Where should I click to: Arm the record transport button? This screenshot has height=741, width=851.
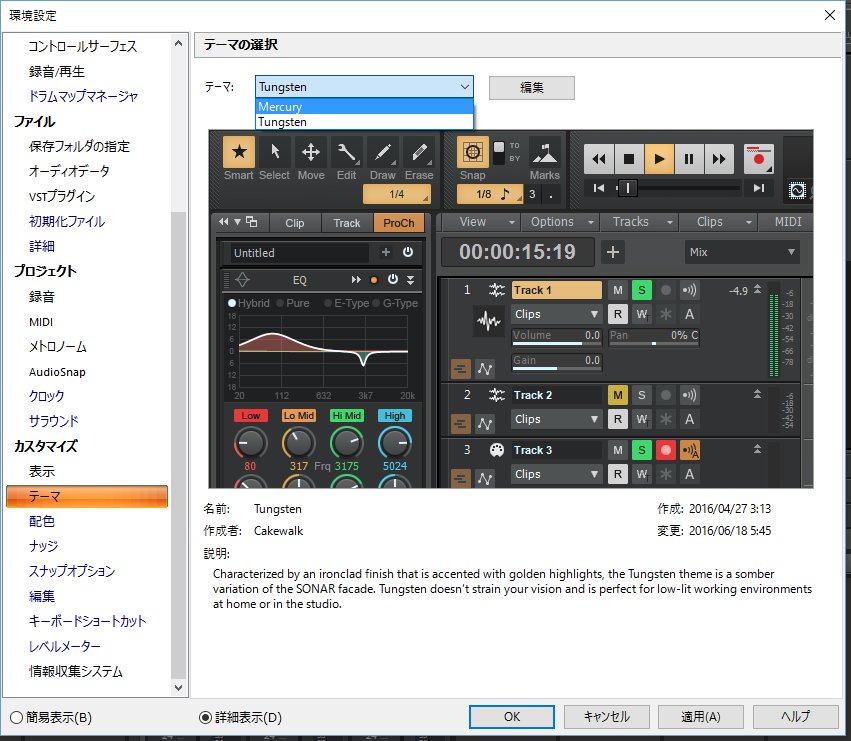[x=759, y=159]
